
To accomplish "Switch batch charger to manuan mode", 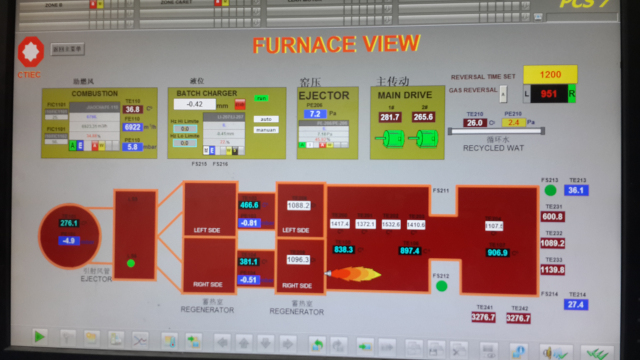I will pyautogui.click(x=266, y=130).
